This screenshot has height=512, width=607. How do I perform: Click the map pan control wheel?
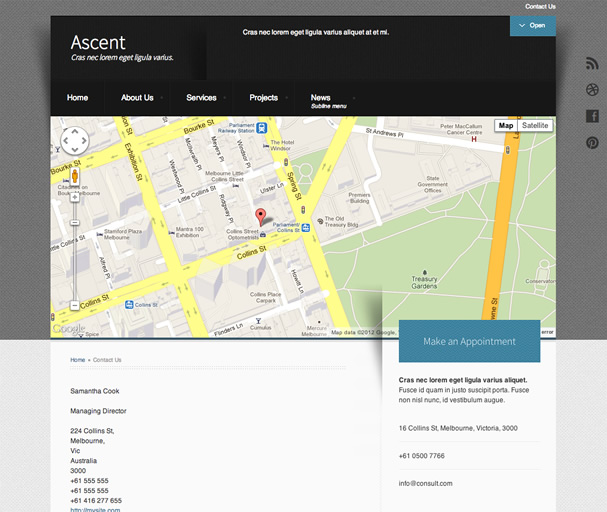(x=75, y=140)
